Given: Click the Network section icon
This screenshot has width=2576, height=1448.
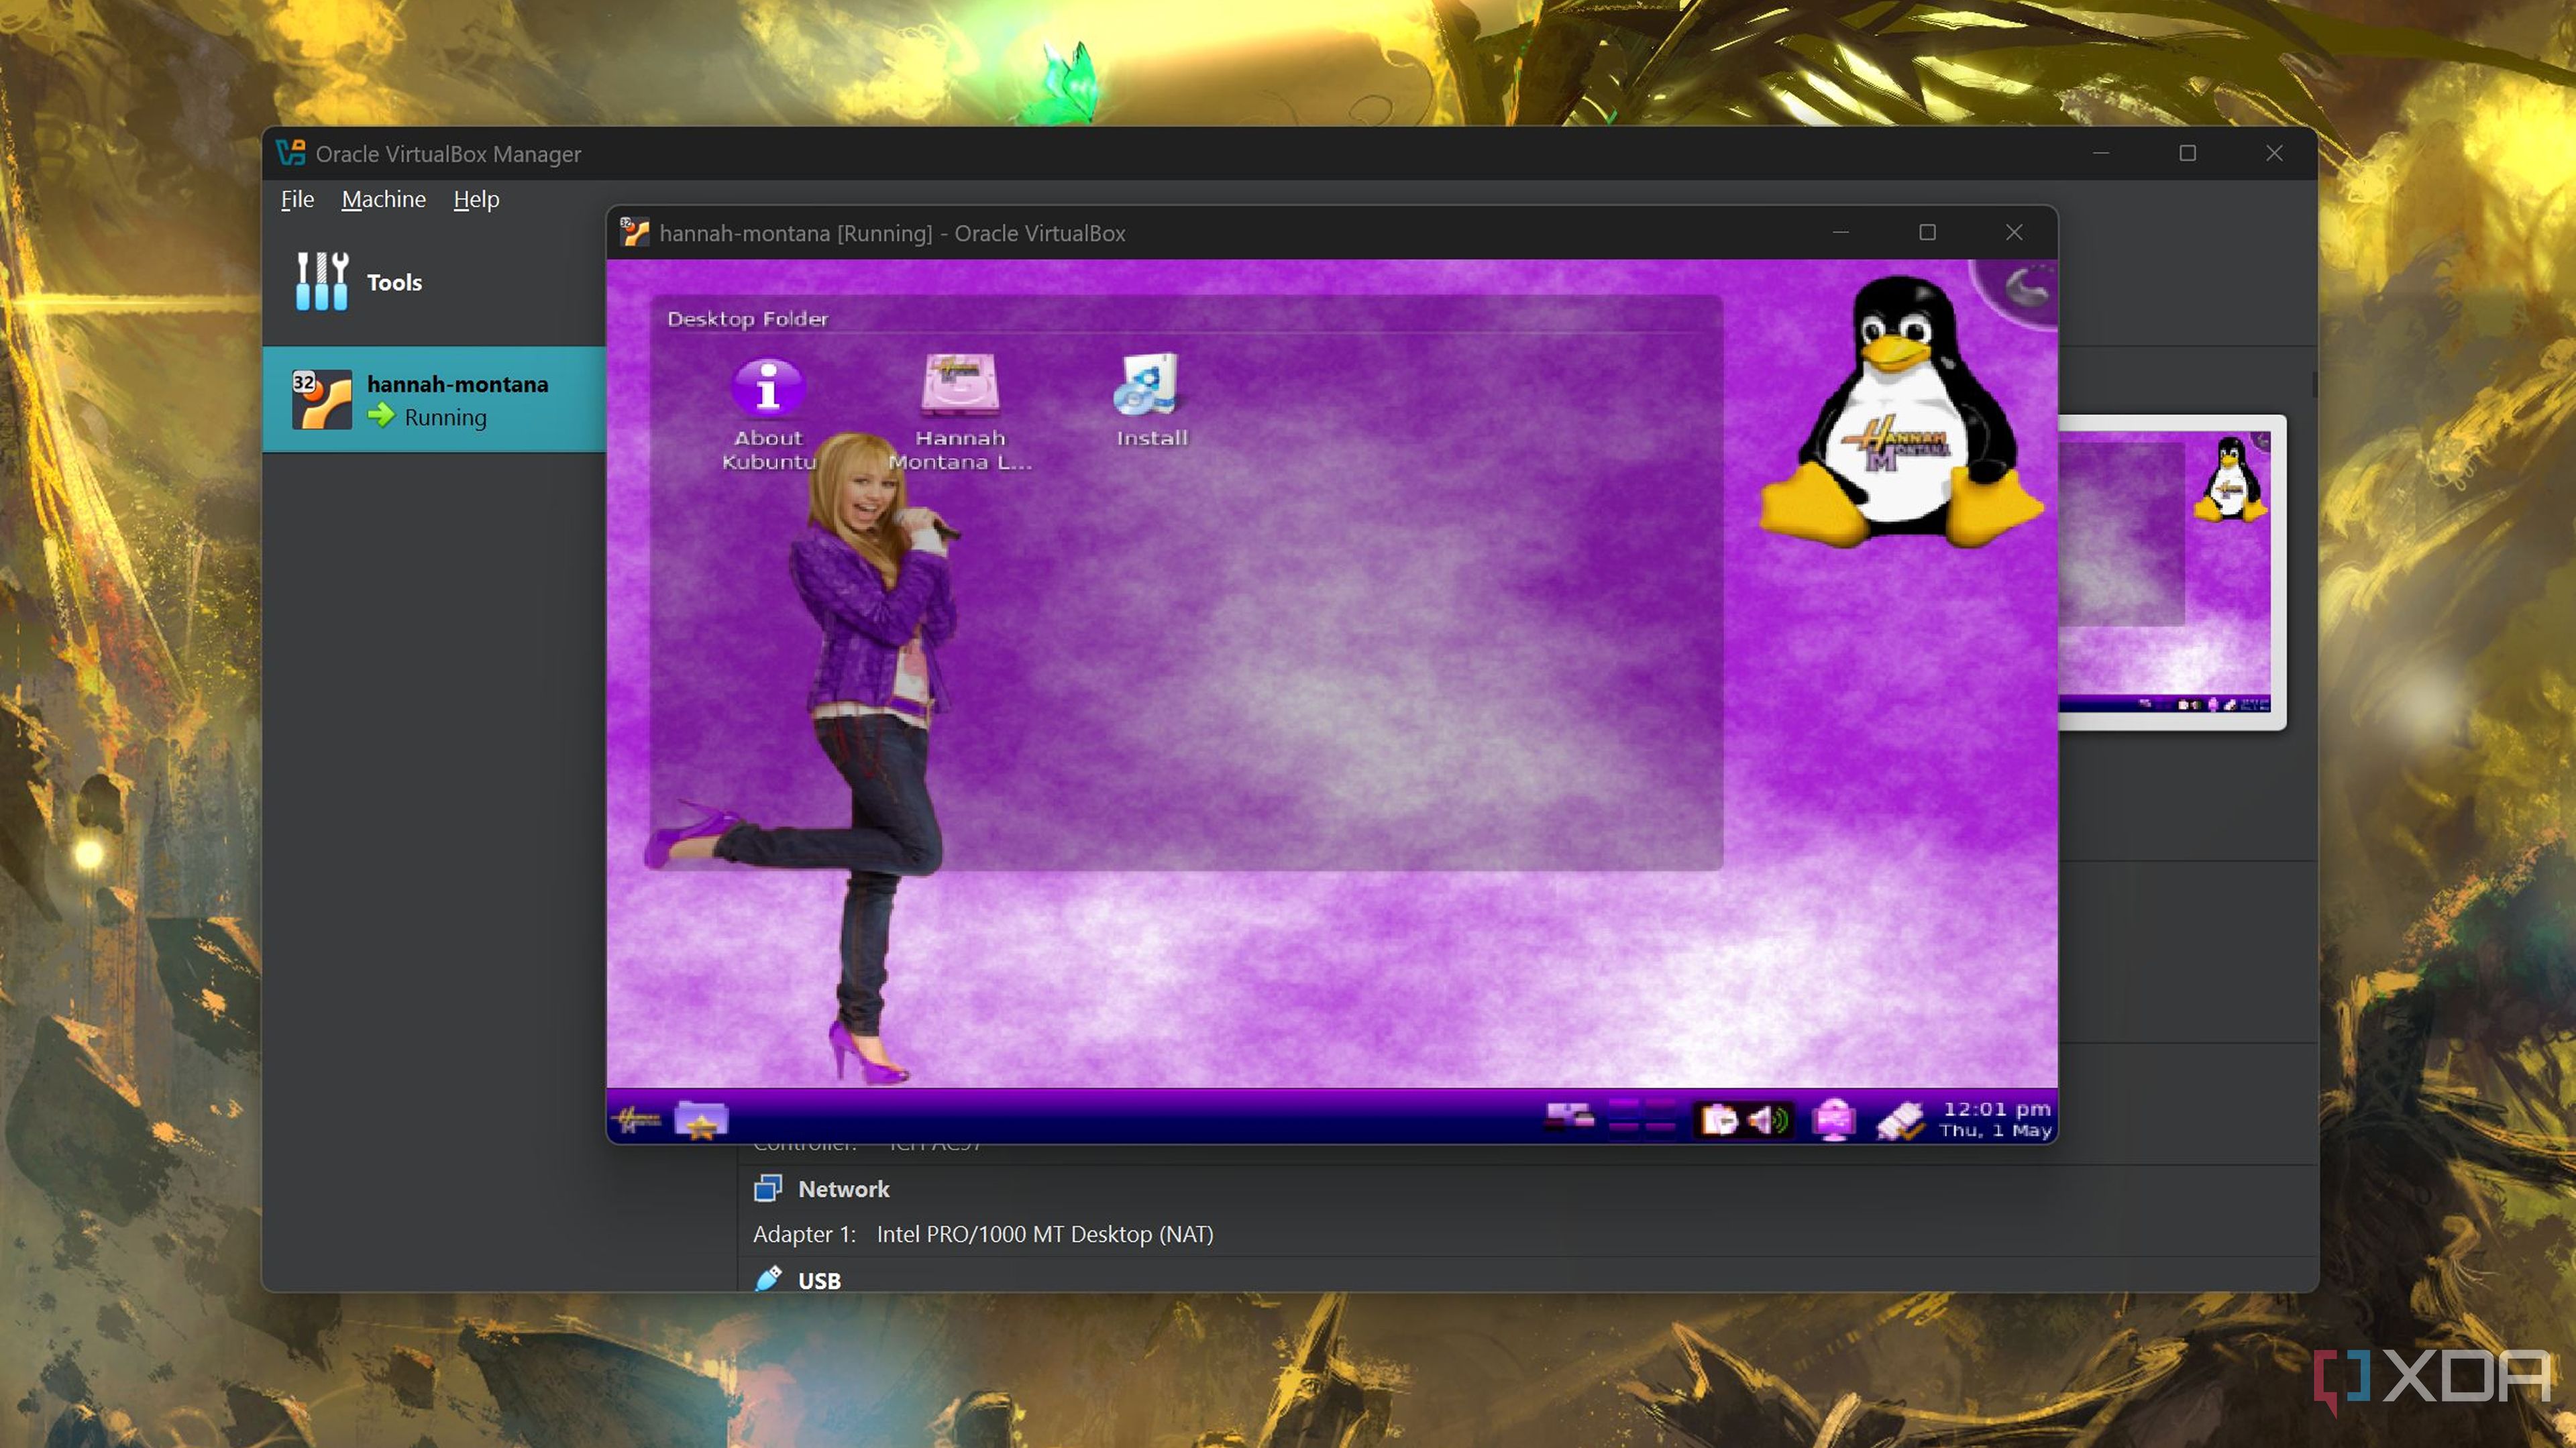Looking at the screenshot, I should tap(767, 1188).
